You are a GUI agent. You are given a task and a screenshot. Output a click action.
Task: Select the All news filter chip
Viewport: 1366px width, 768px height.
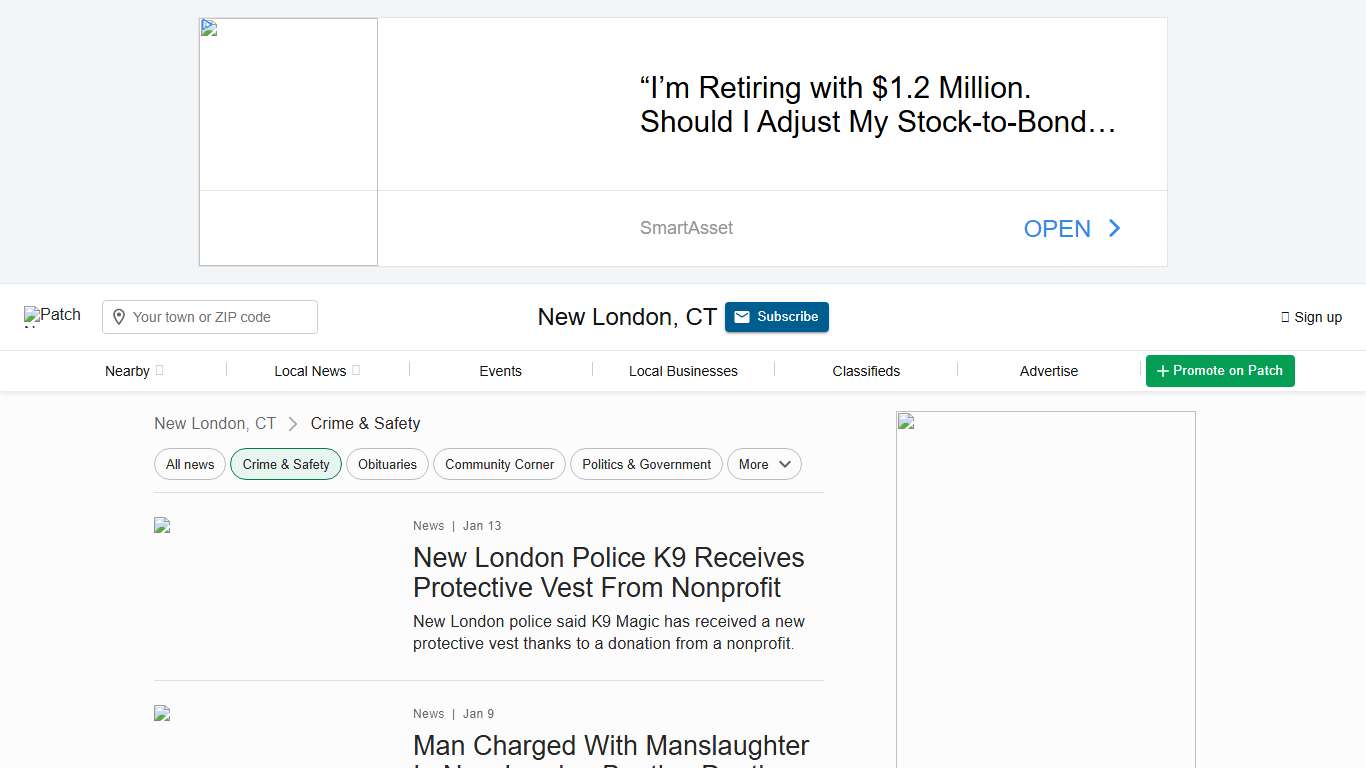click(190, 464)
